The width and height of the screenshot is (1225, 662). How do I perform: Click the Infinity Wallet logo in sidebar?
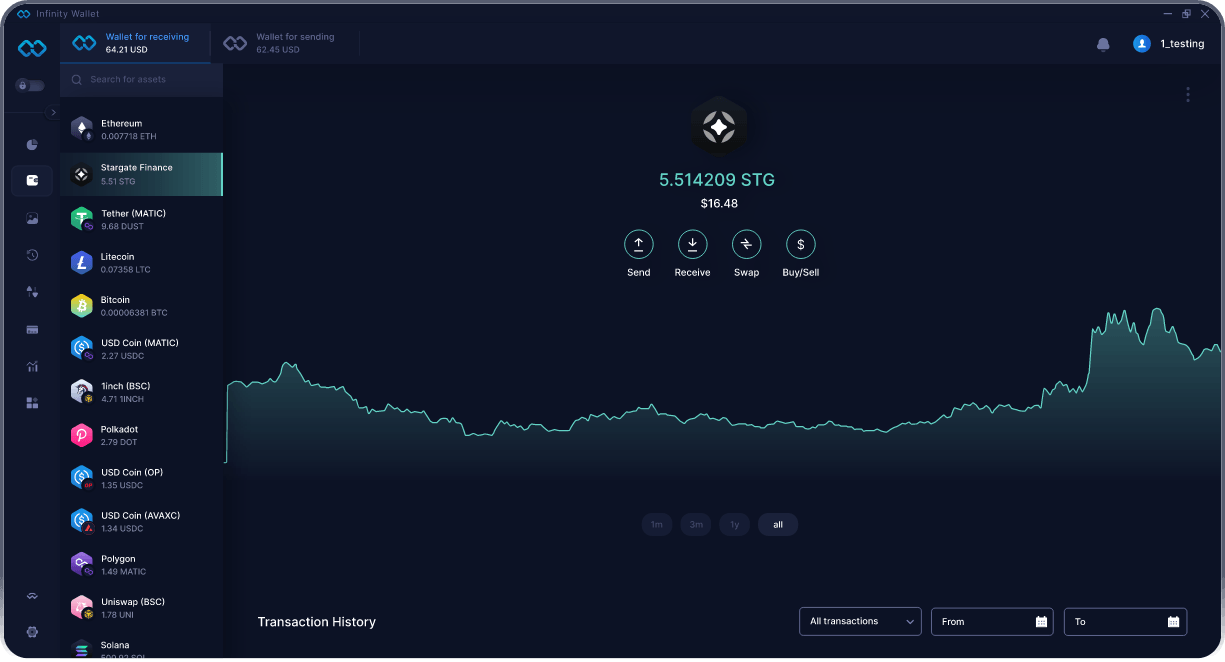32,48
